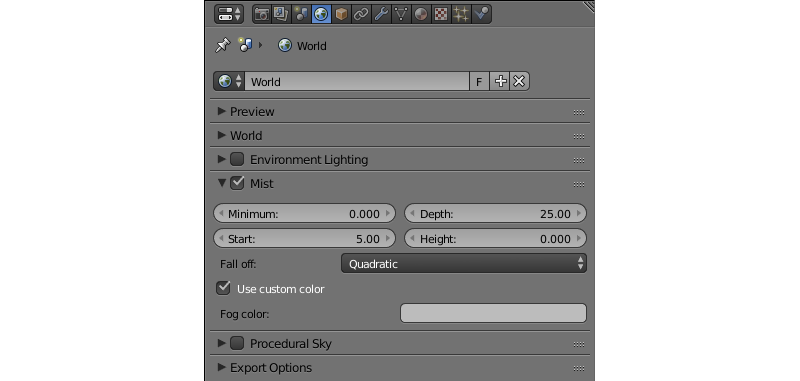Increase Start with its right arrow
The height and width of the screenshot is (381, 800).
388,238
